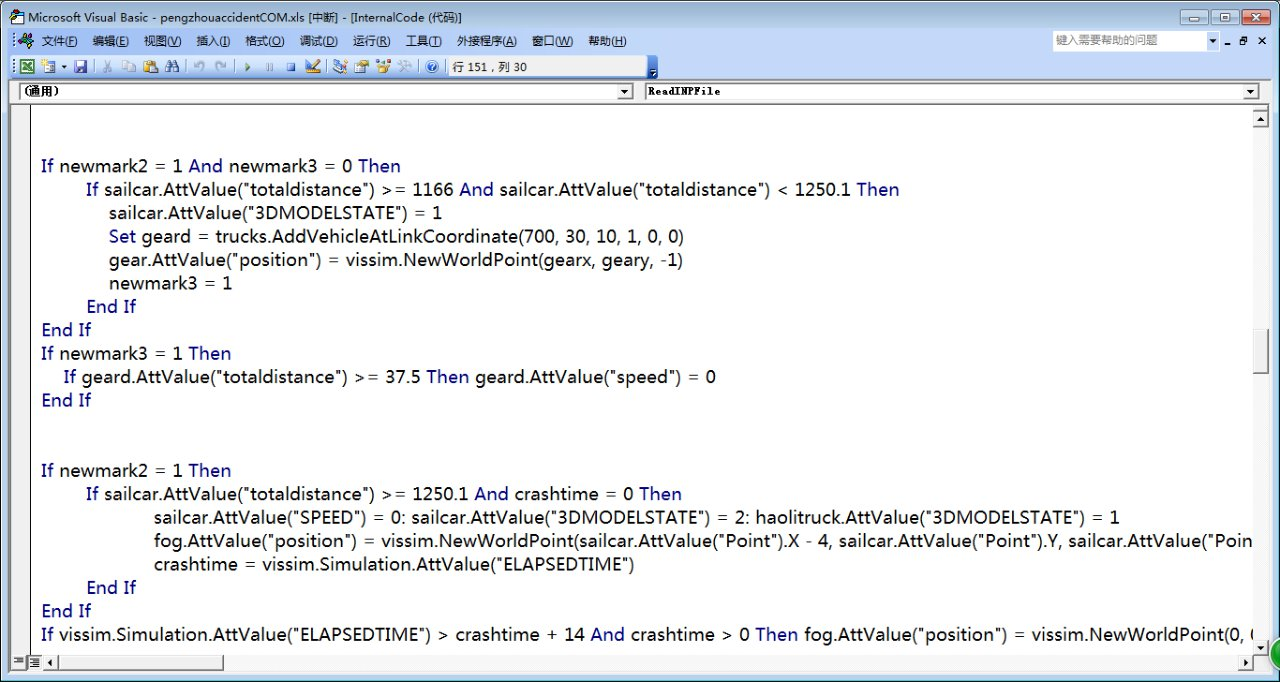Open the 格式(O) menu

(265, 41)
